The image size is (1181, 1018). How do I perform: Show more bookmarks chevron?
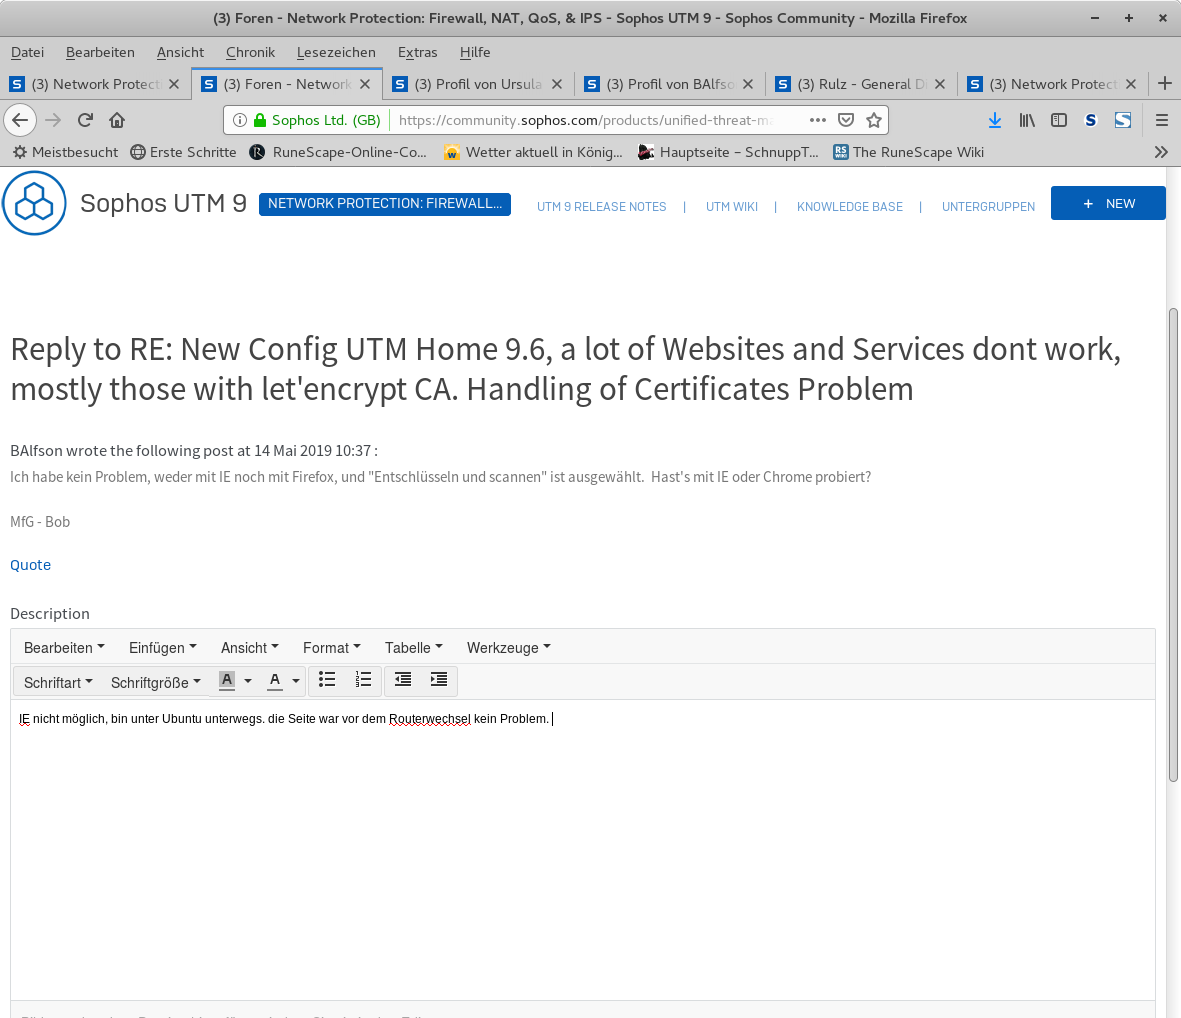1161,152
